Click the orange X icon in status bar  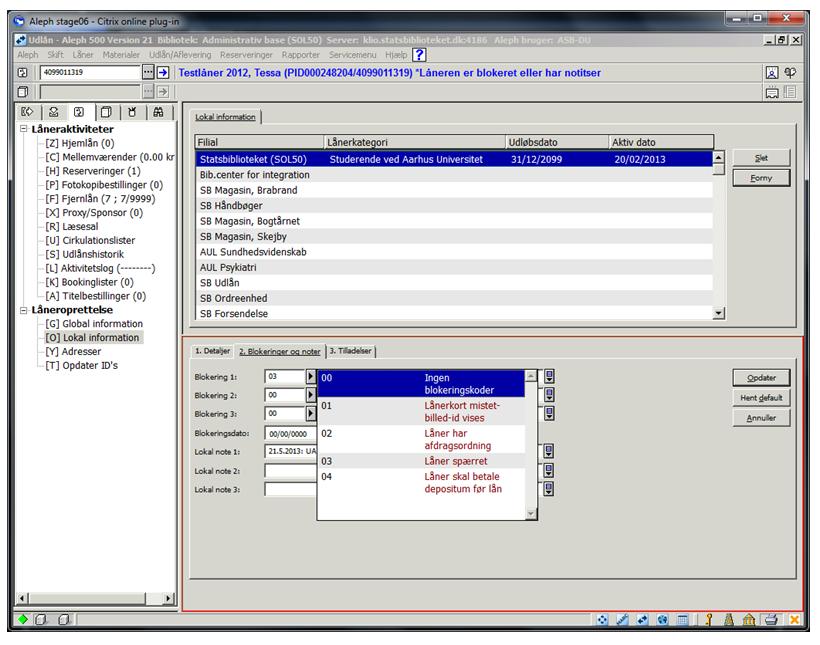click(796, 620)
